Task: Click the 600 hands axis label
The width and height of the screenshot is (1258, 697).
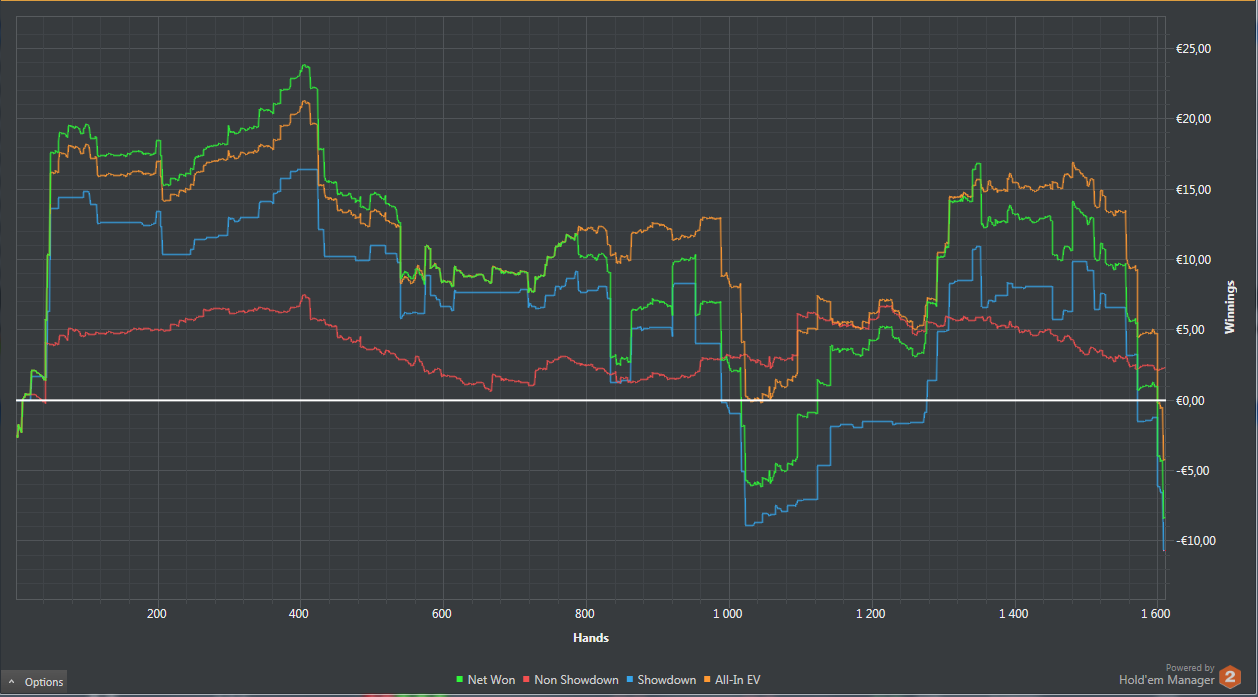Action: point(442,614)
